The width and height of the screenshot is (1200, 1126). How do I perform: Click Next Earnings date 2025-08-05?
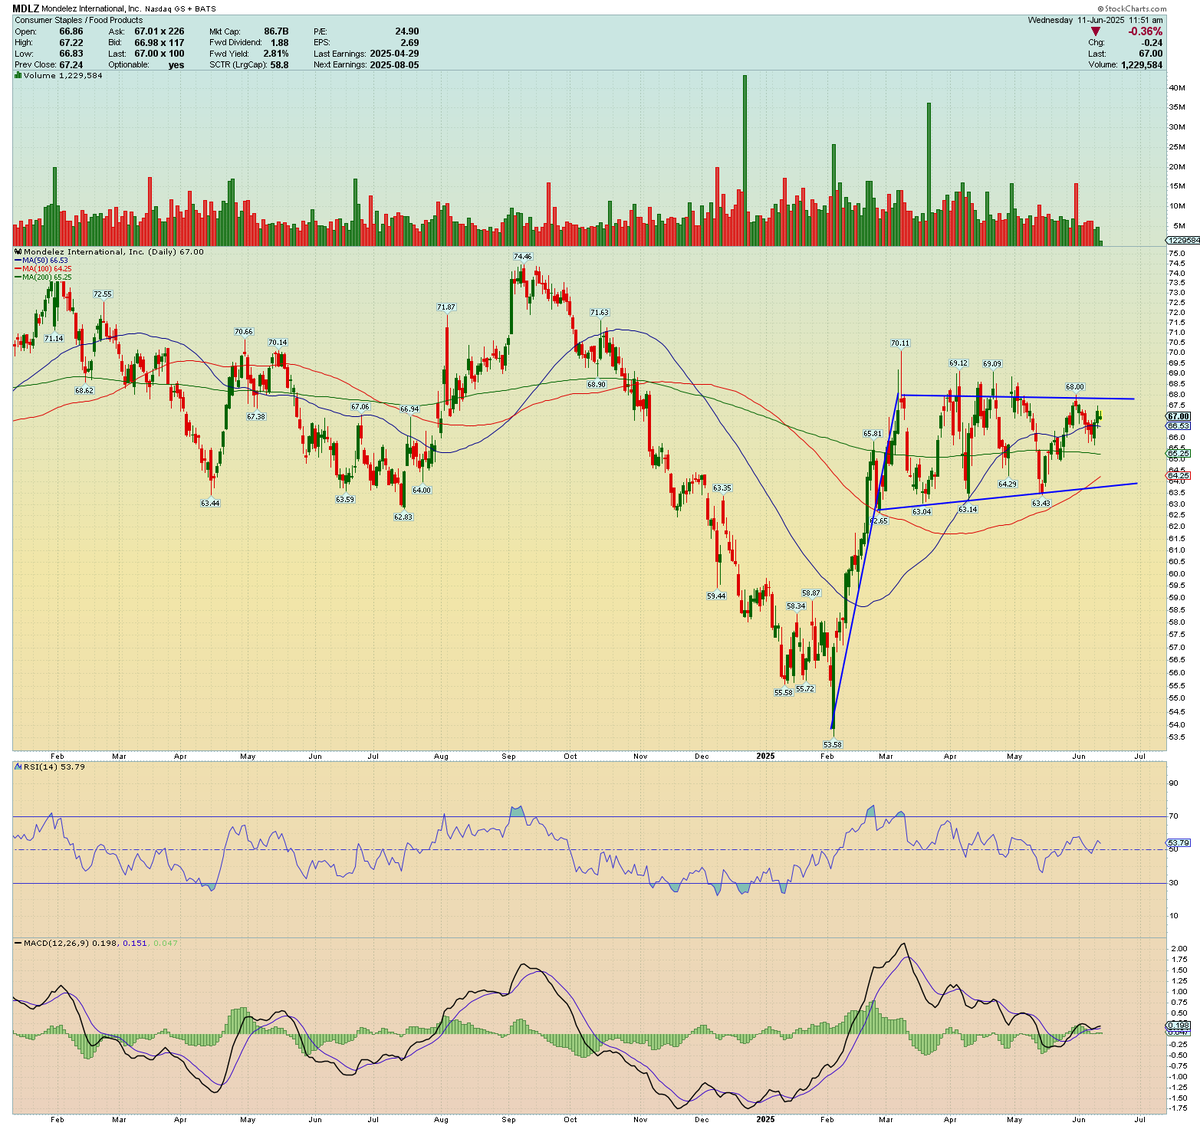395,65
